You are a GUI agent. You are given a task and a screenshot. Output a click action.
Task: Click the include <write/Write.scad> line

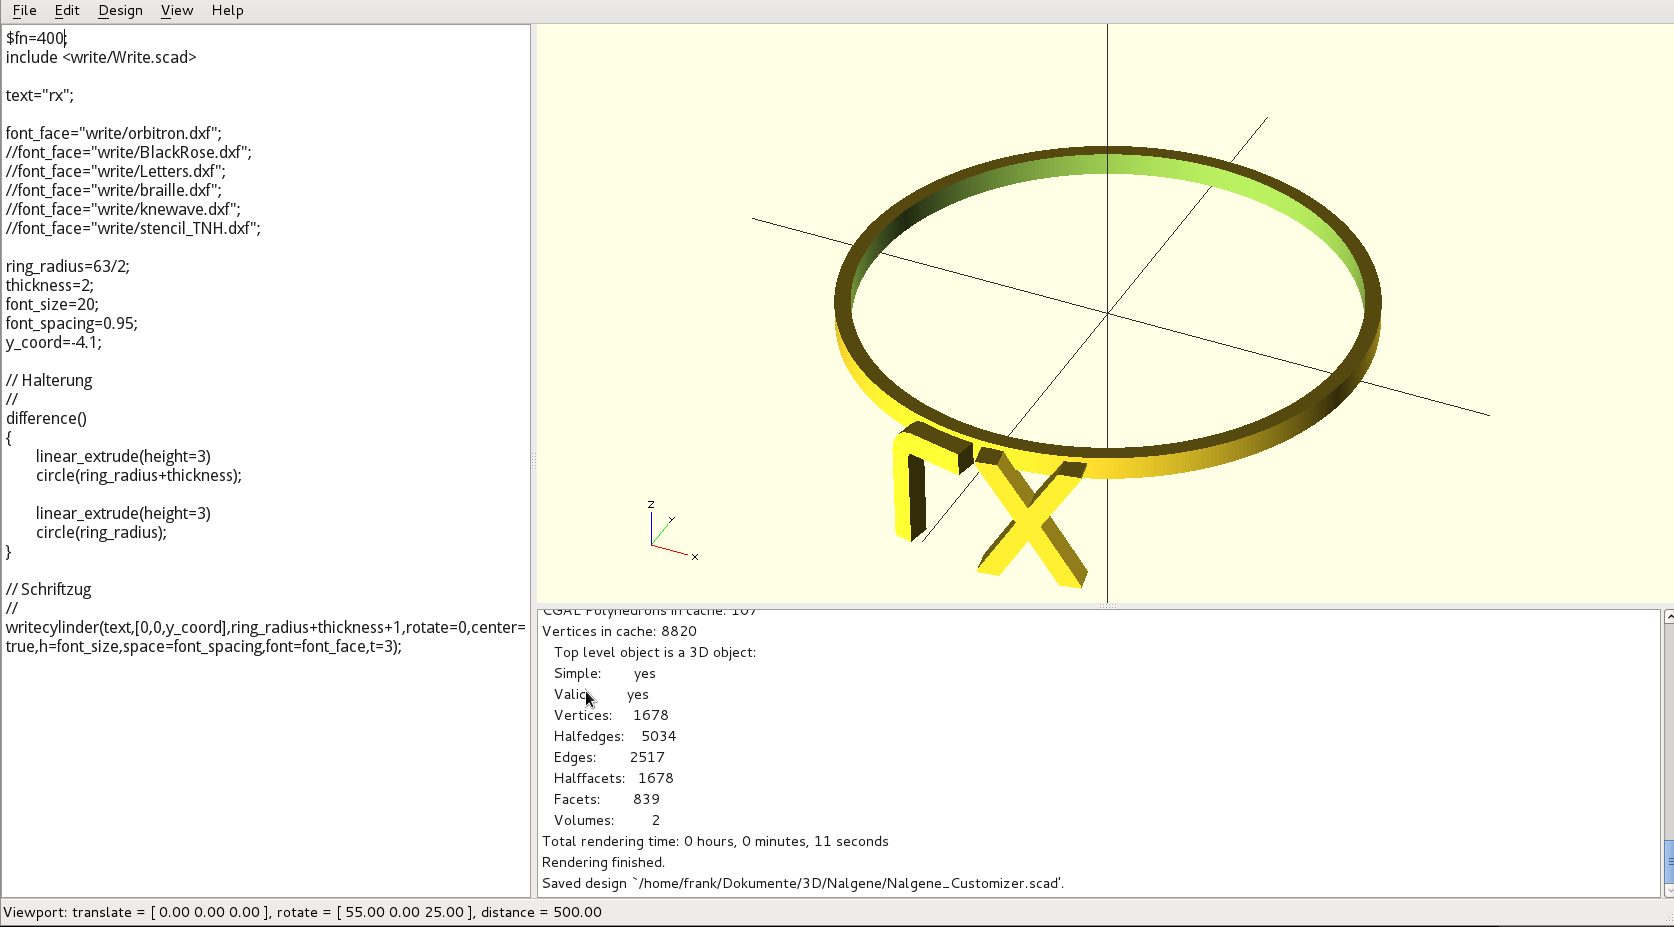click(101, 57)
